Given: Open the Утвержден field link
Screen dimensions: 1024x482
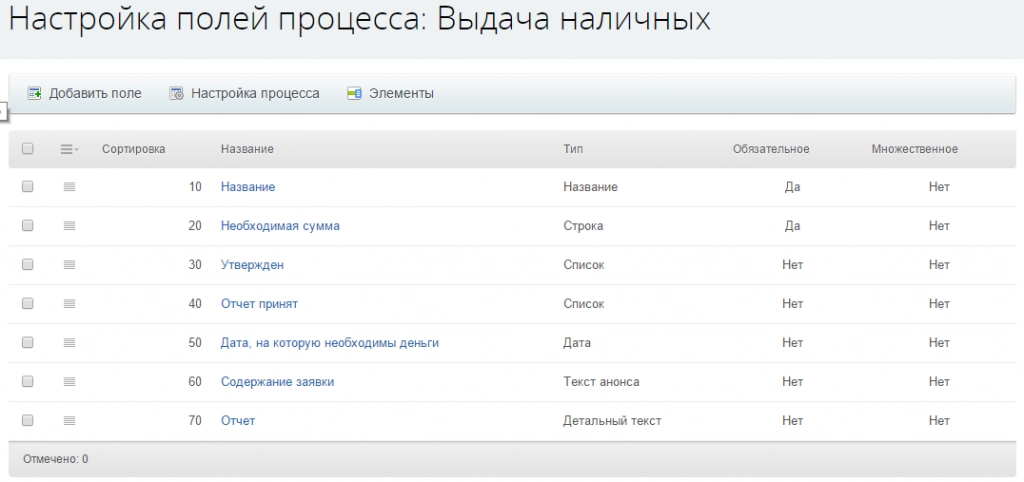Looking at the screenshot, I should click(x=252, y=265).
